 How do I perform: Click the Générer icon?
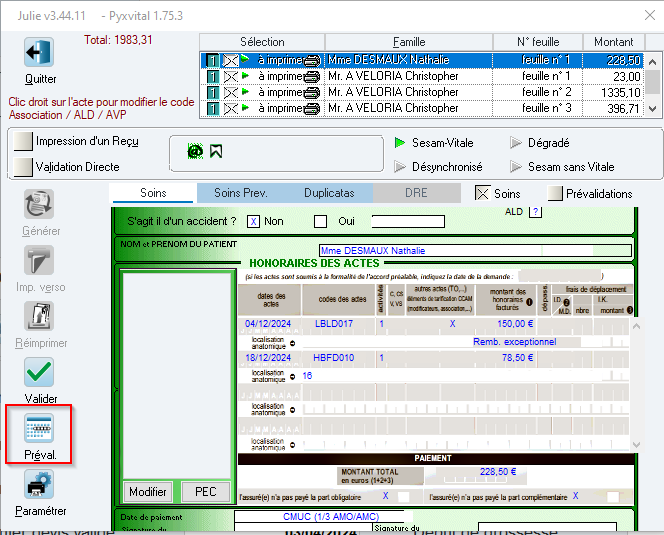39,204
